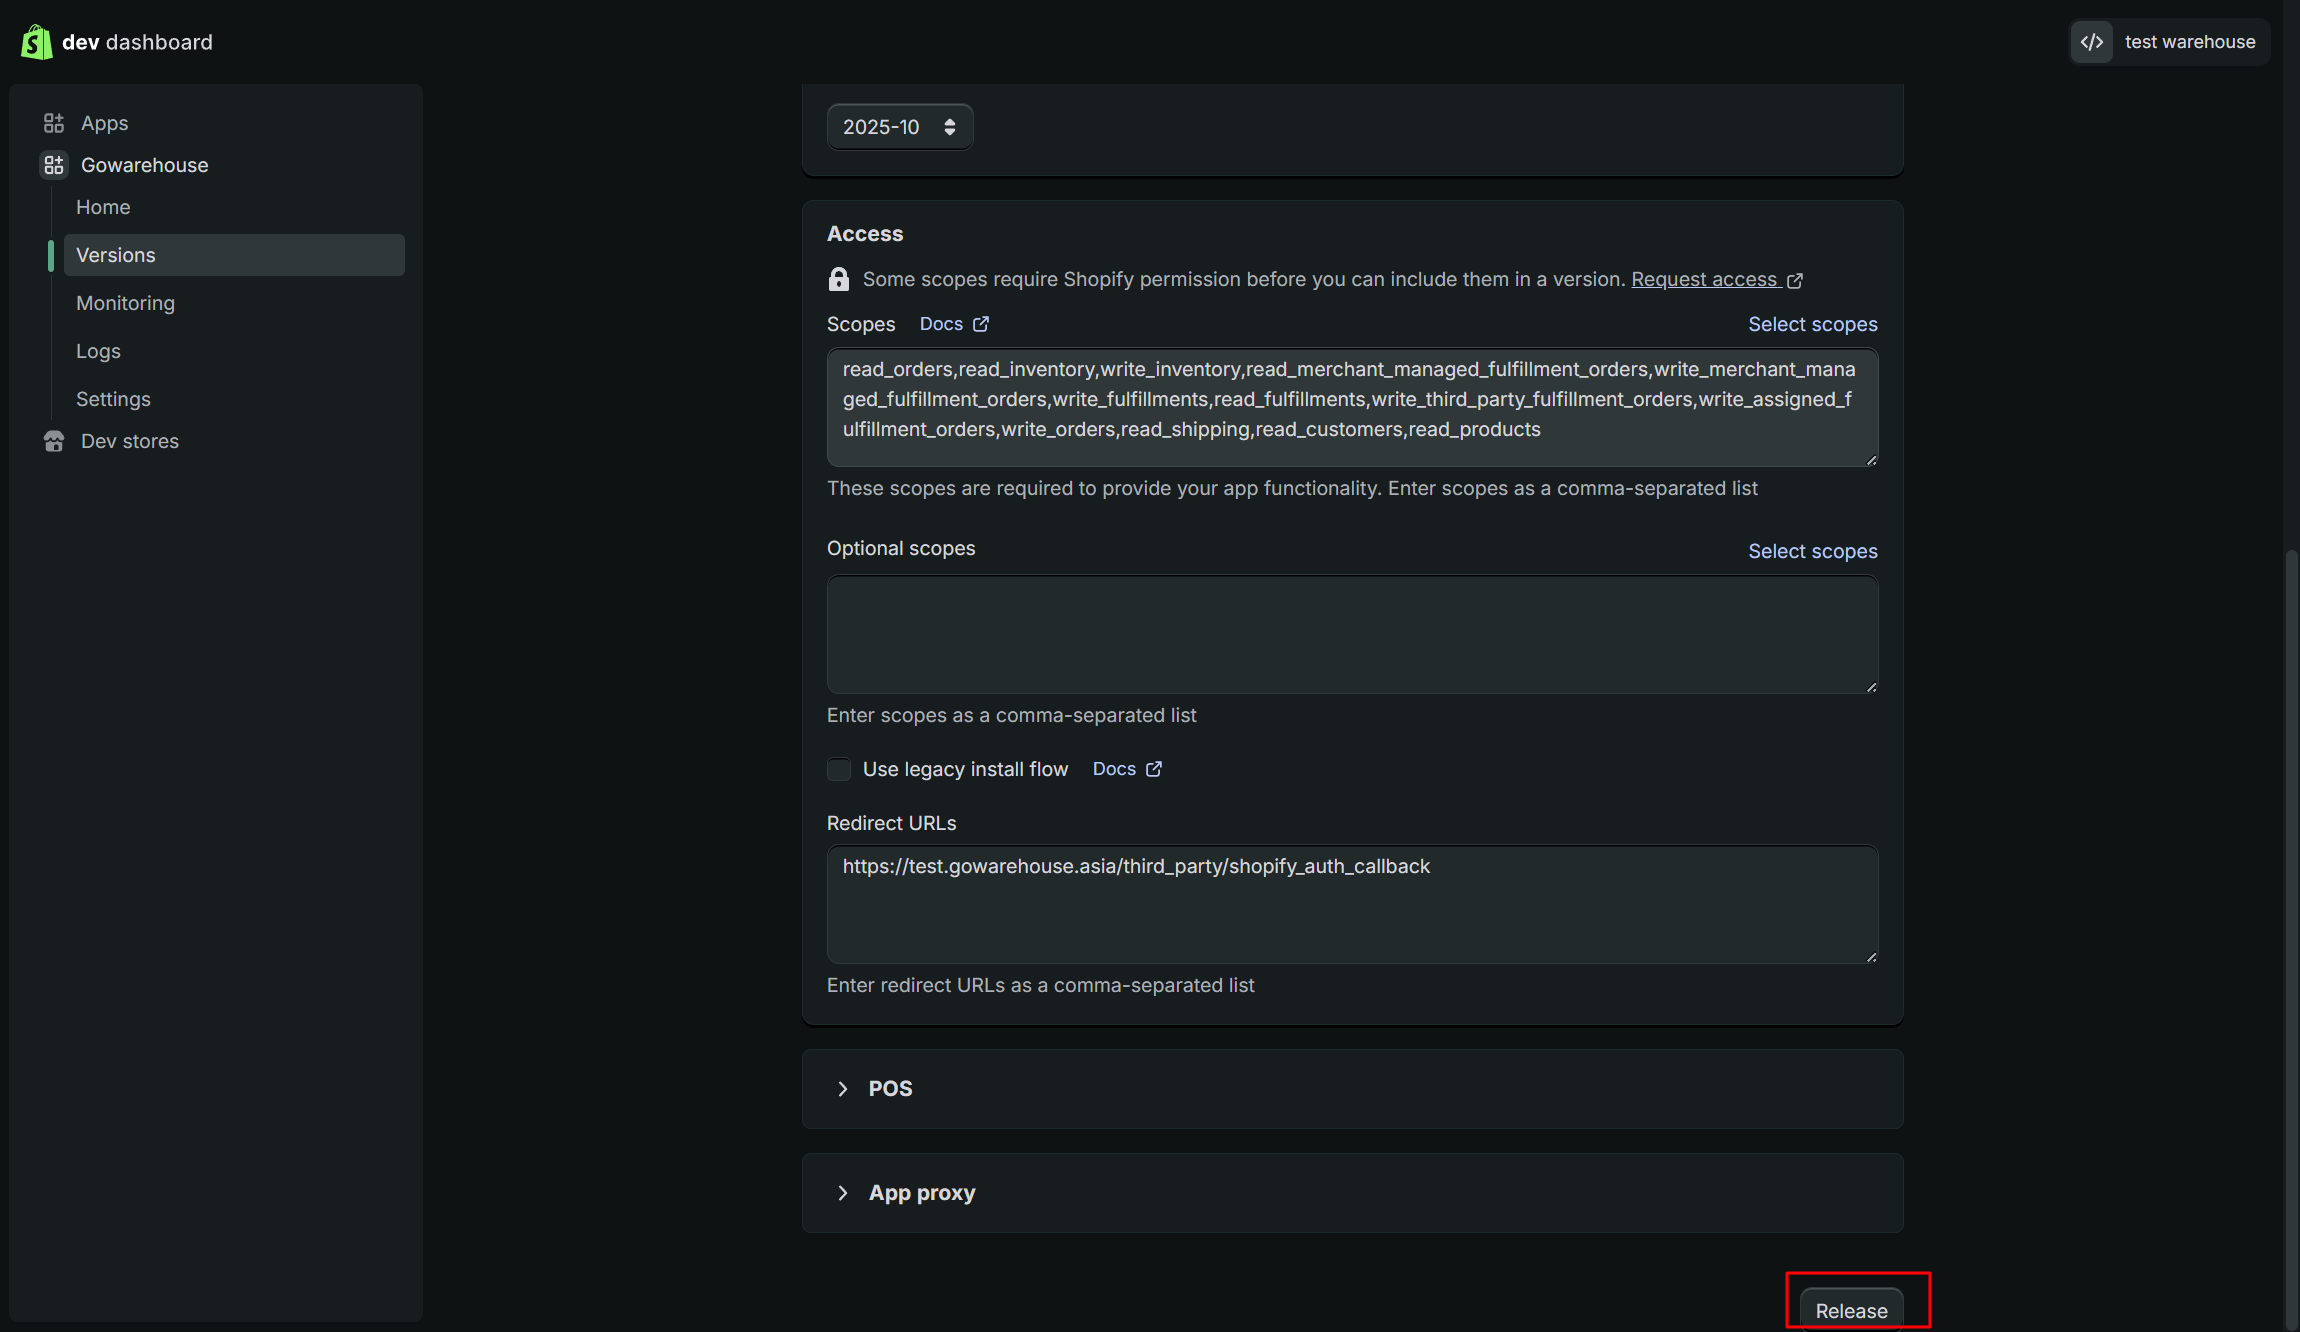Click the Dev stores storefront icon

pyautogui.click(x=54, y=441)
